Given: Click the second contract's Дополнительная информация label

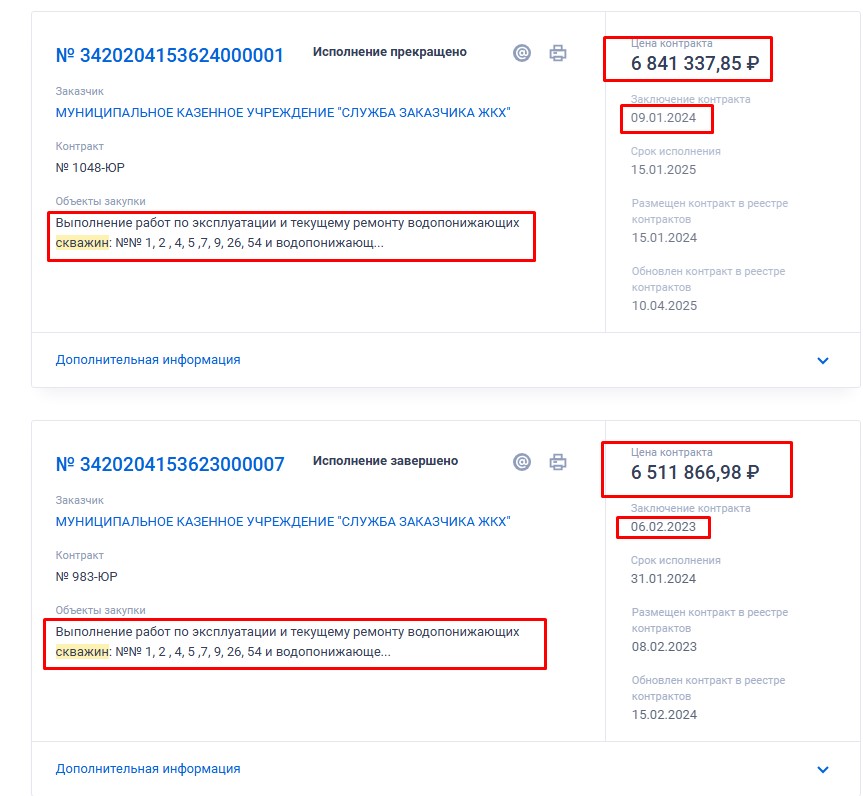Looking at the screenshot, I should click(148, 769).
